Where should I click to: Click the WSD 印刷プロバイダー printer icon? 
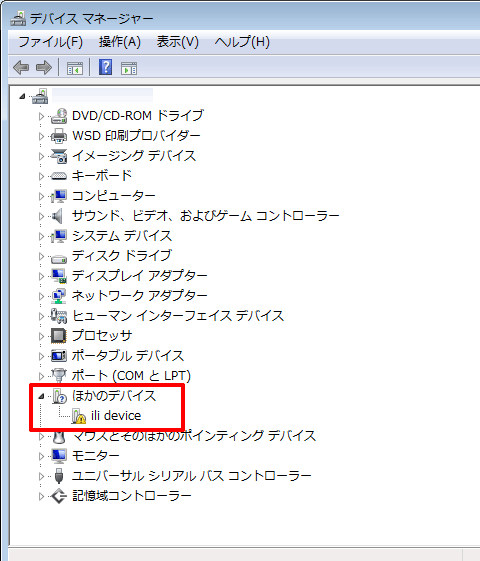(x=59, y=136)
